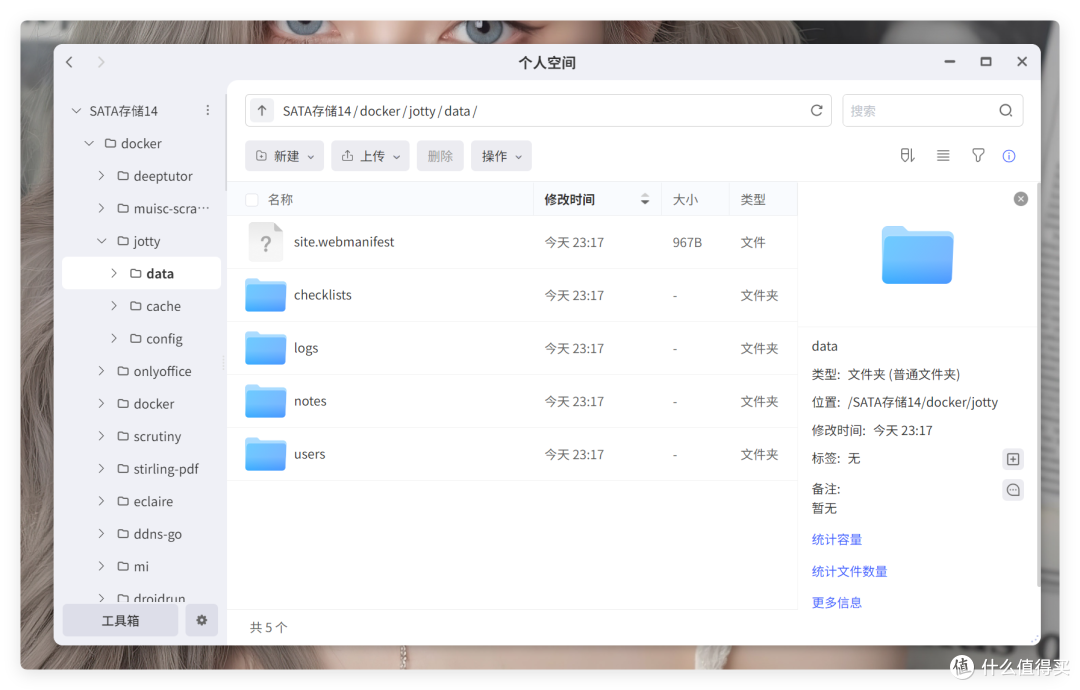Select stirling-pdf in the folder tree

[x=166, y=469]
